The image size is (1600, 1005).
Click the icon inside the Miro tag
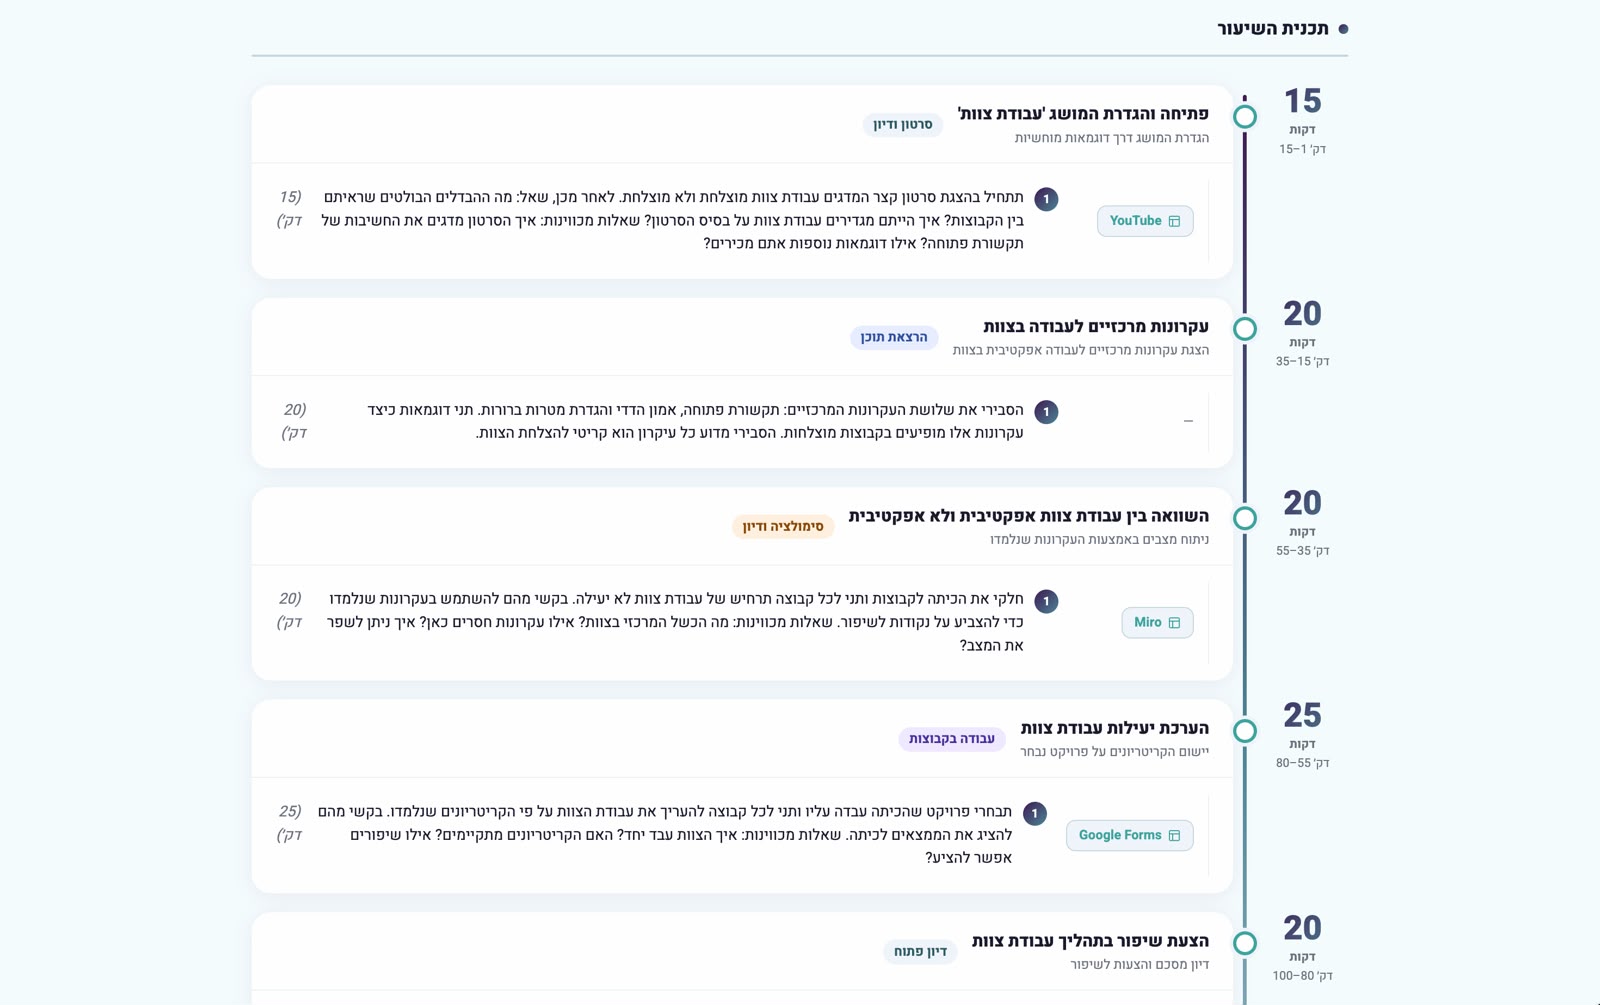tap(1174, 622)
